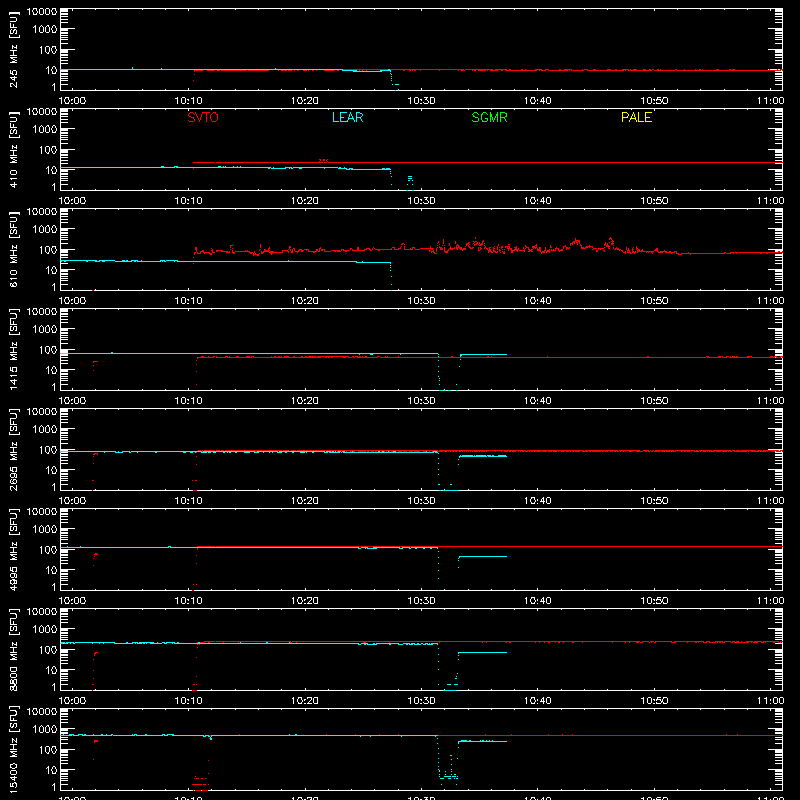
Task: Click the 1000 tick of 410 MHz panel
Action: pyautogui.click(x=45, y=130)
